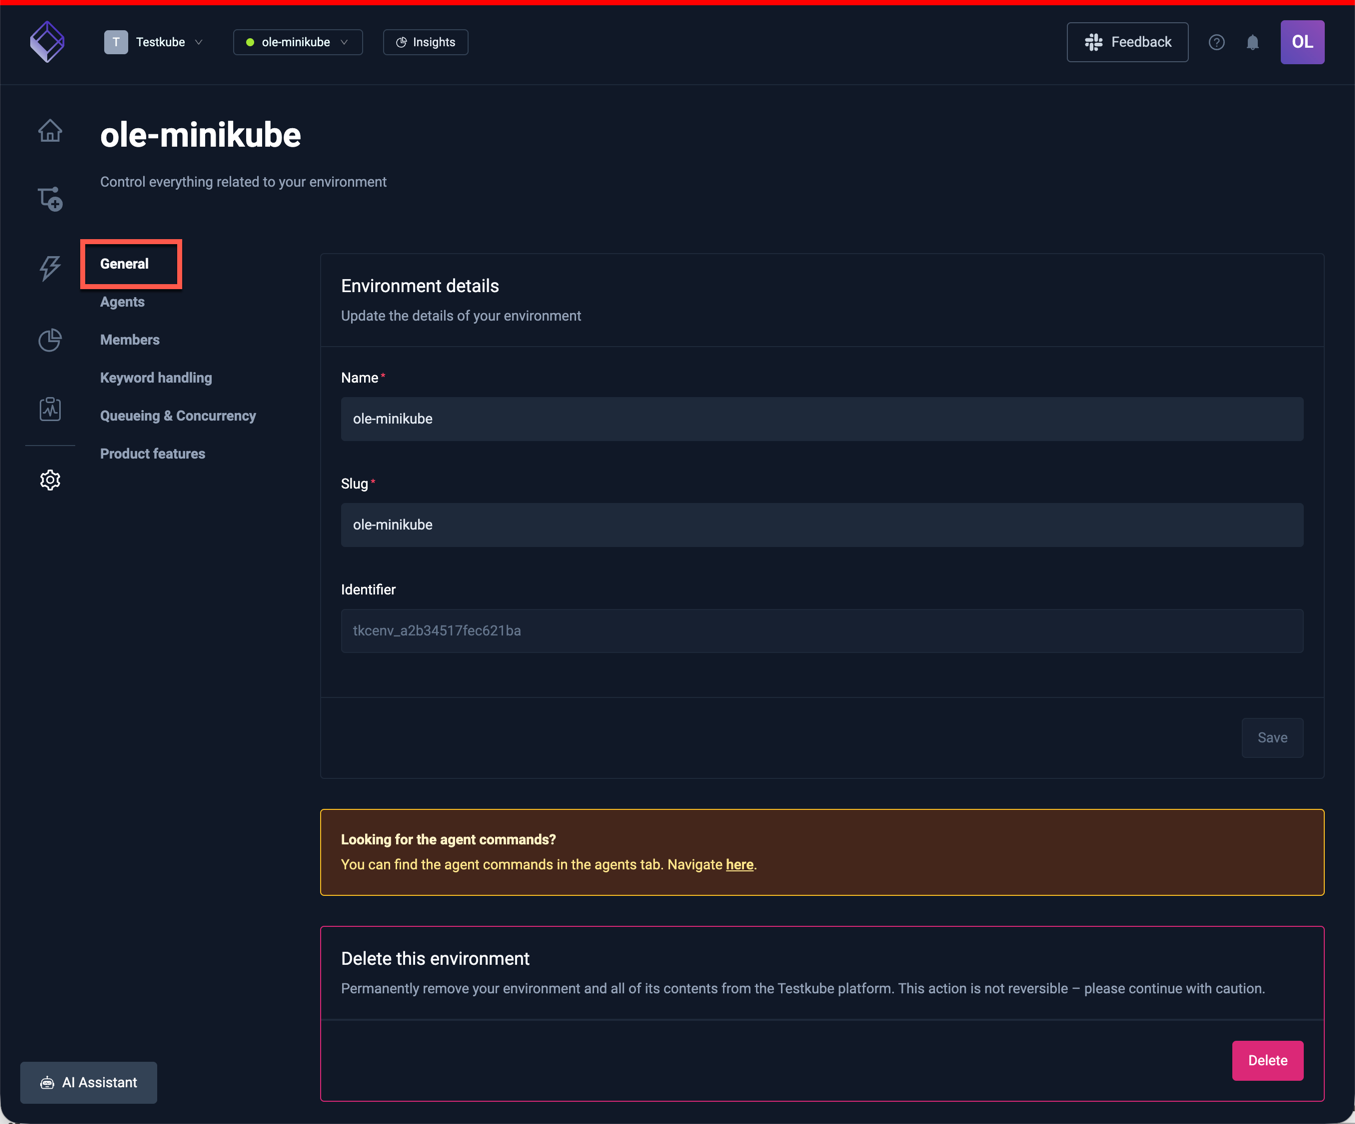Screen dimensions: 1355x1124
Task: Click the notifications bell icon
Action: (x=1253, y=42)
